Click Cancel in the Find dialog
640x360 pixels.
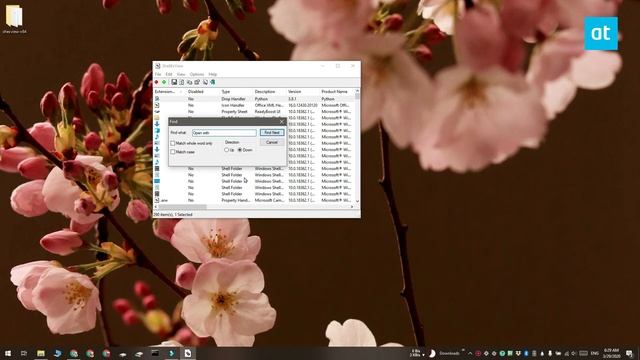coord(272,142)
